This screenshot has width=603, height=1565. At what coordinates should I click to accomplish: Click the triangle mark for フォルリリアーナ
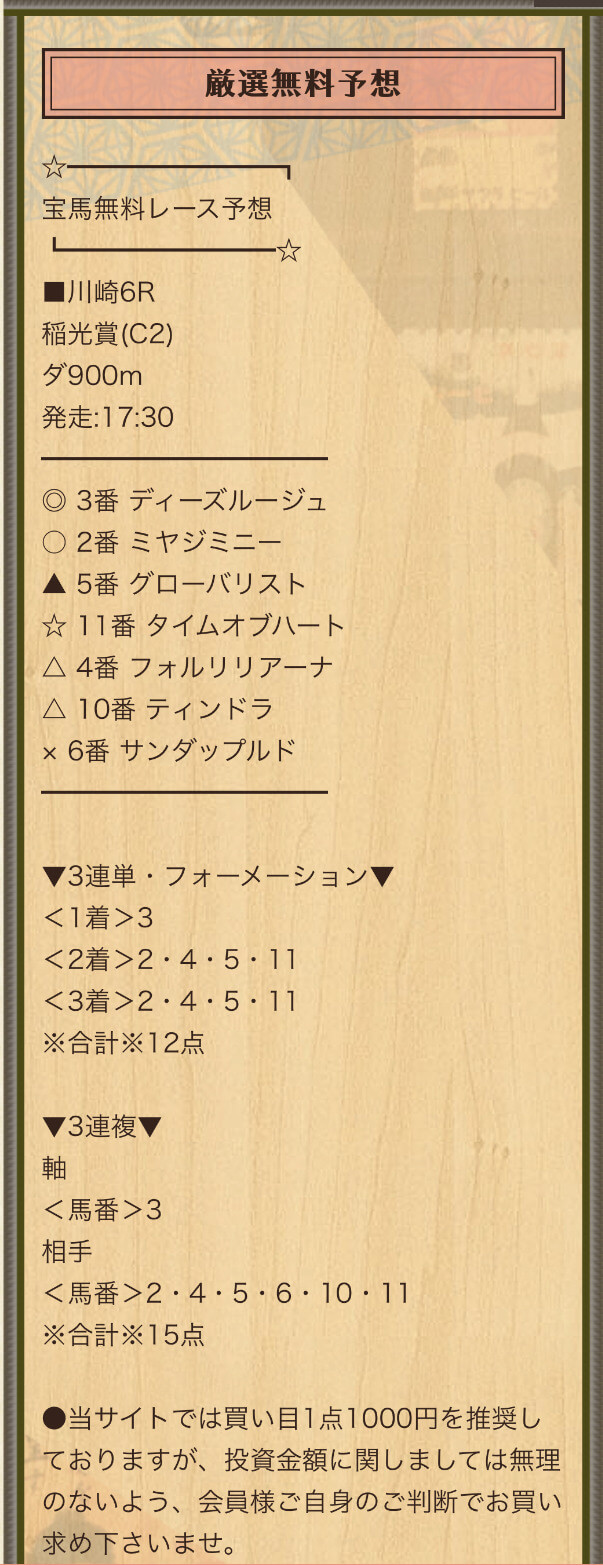54,667
